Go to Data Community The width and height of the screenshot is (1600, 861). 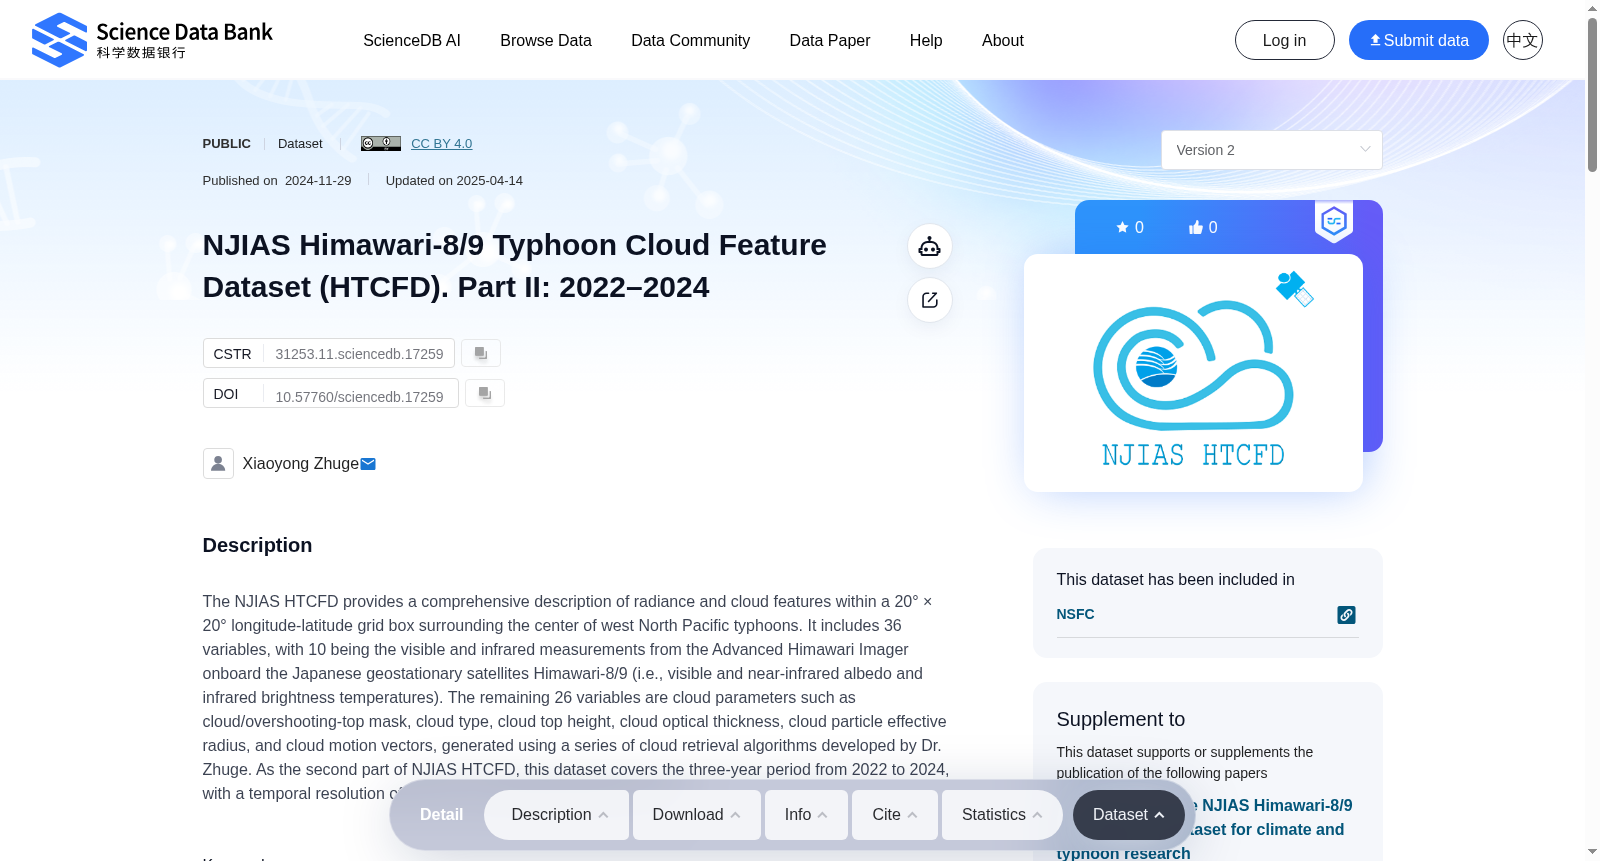coord(691,40)
